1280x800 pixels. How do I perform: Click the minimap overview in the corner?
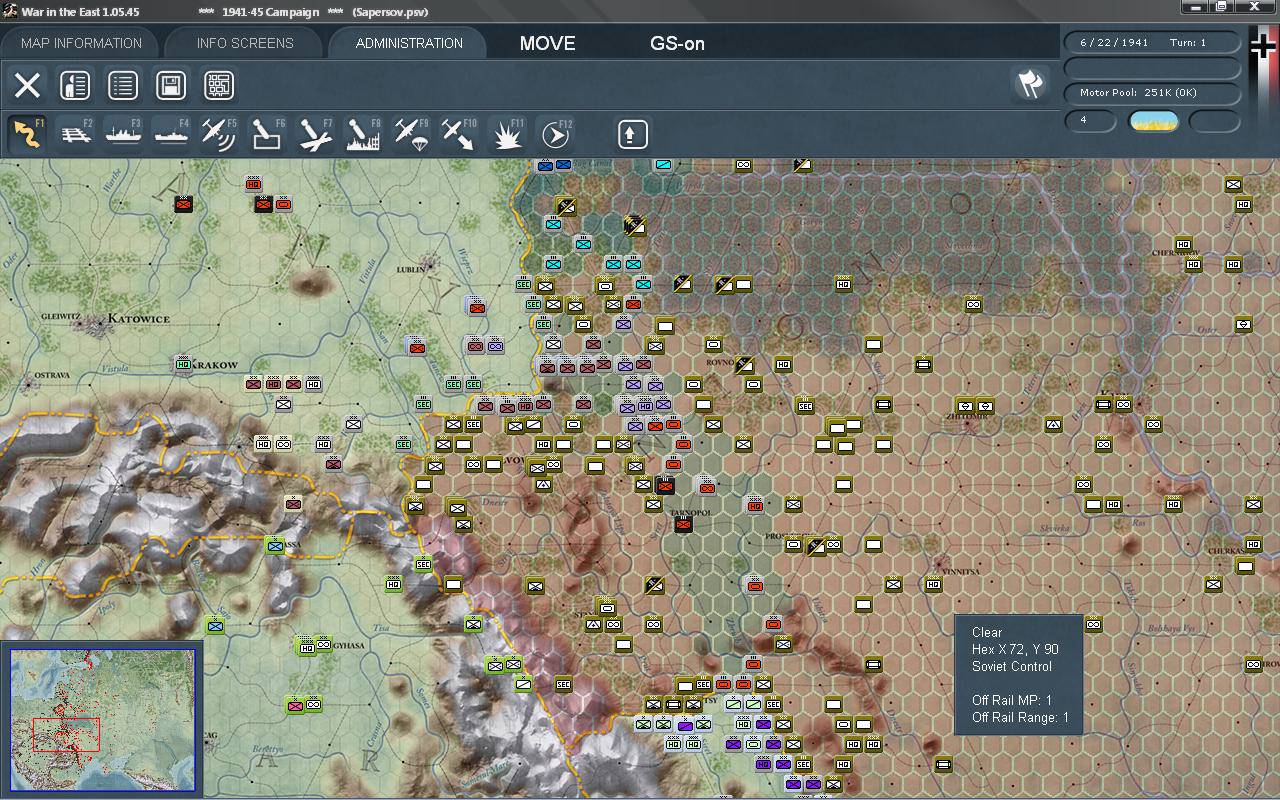coord(102,719)
